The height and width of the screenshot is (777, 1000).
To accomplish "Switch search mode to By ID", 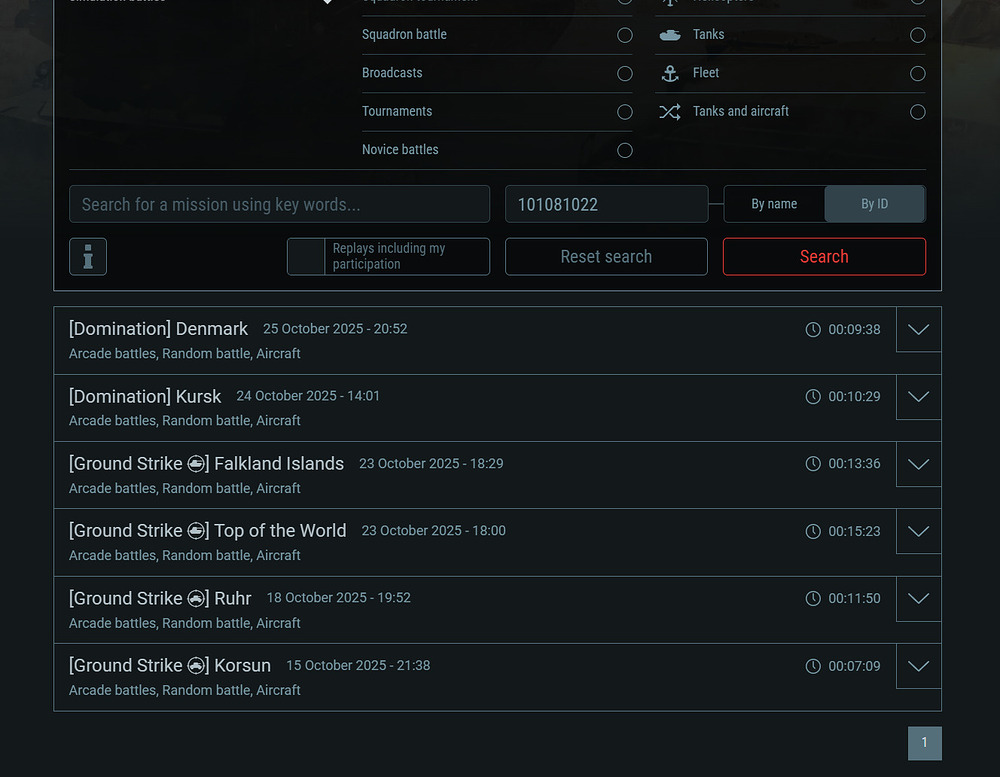I will 874,204.
